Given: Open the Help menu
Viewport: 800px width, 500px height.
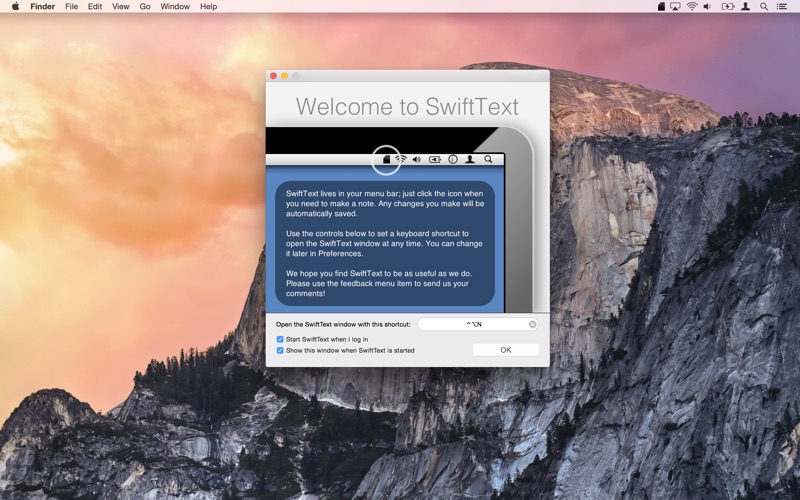Looking at the screenshot, I should 208,7.
